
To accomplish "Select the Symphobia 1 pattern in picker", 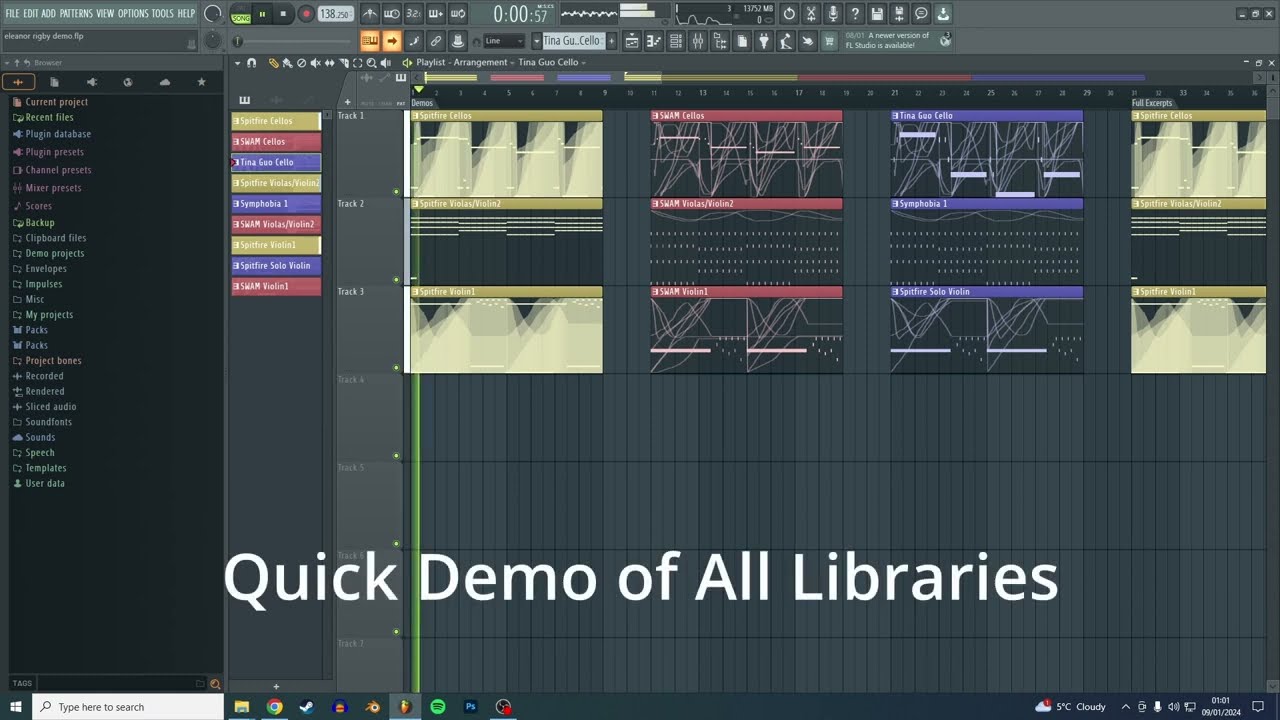I will click(x=276, y=204).
